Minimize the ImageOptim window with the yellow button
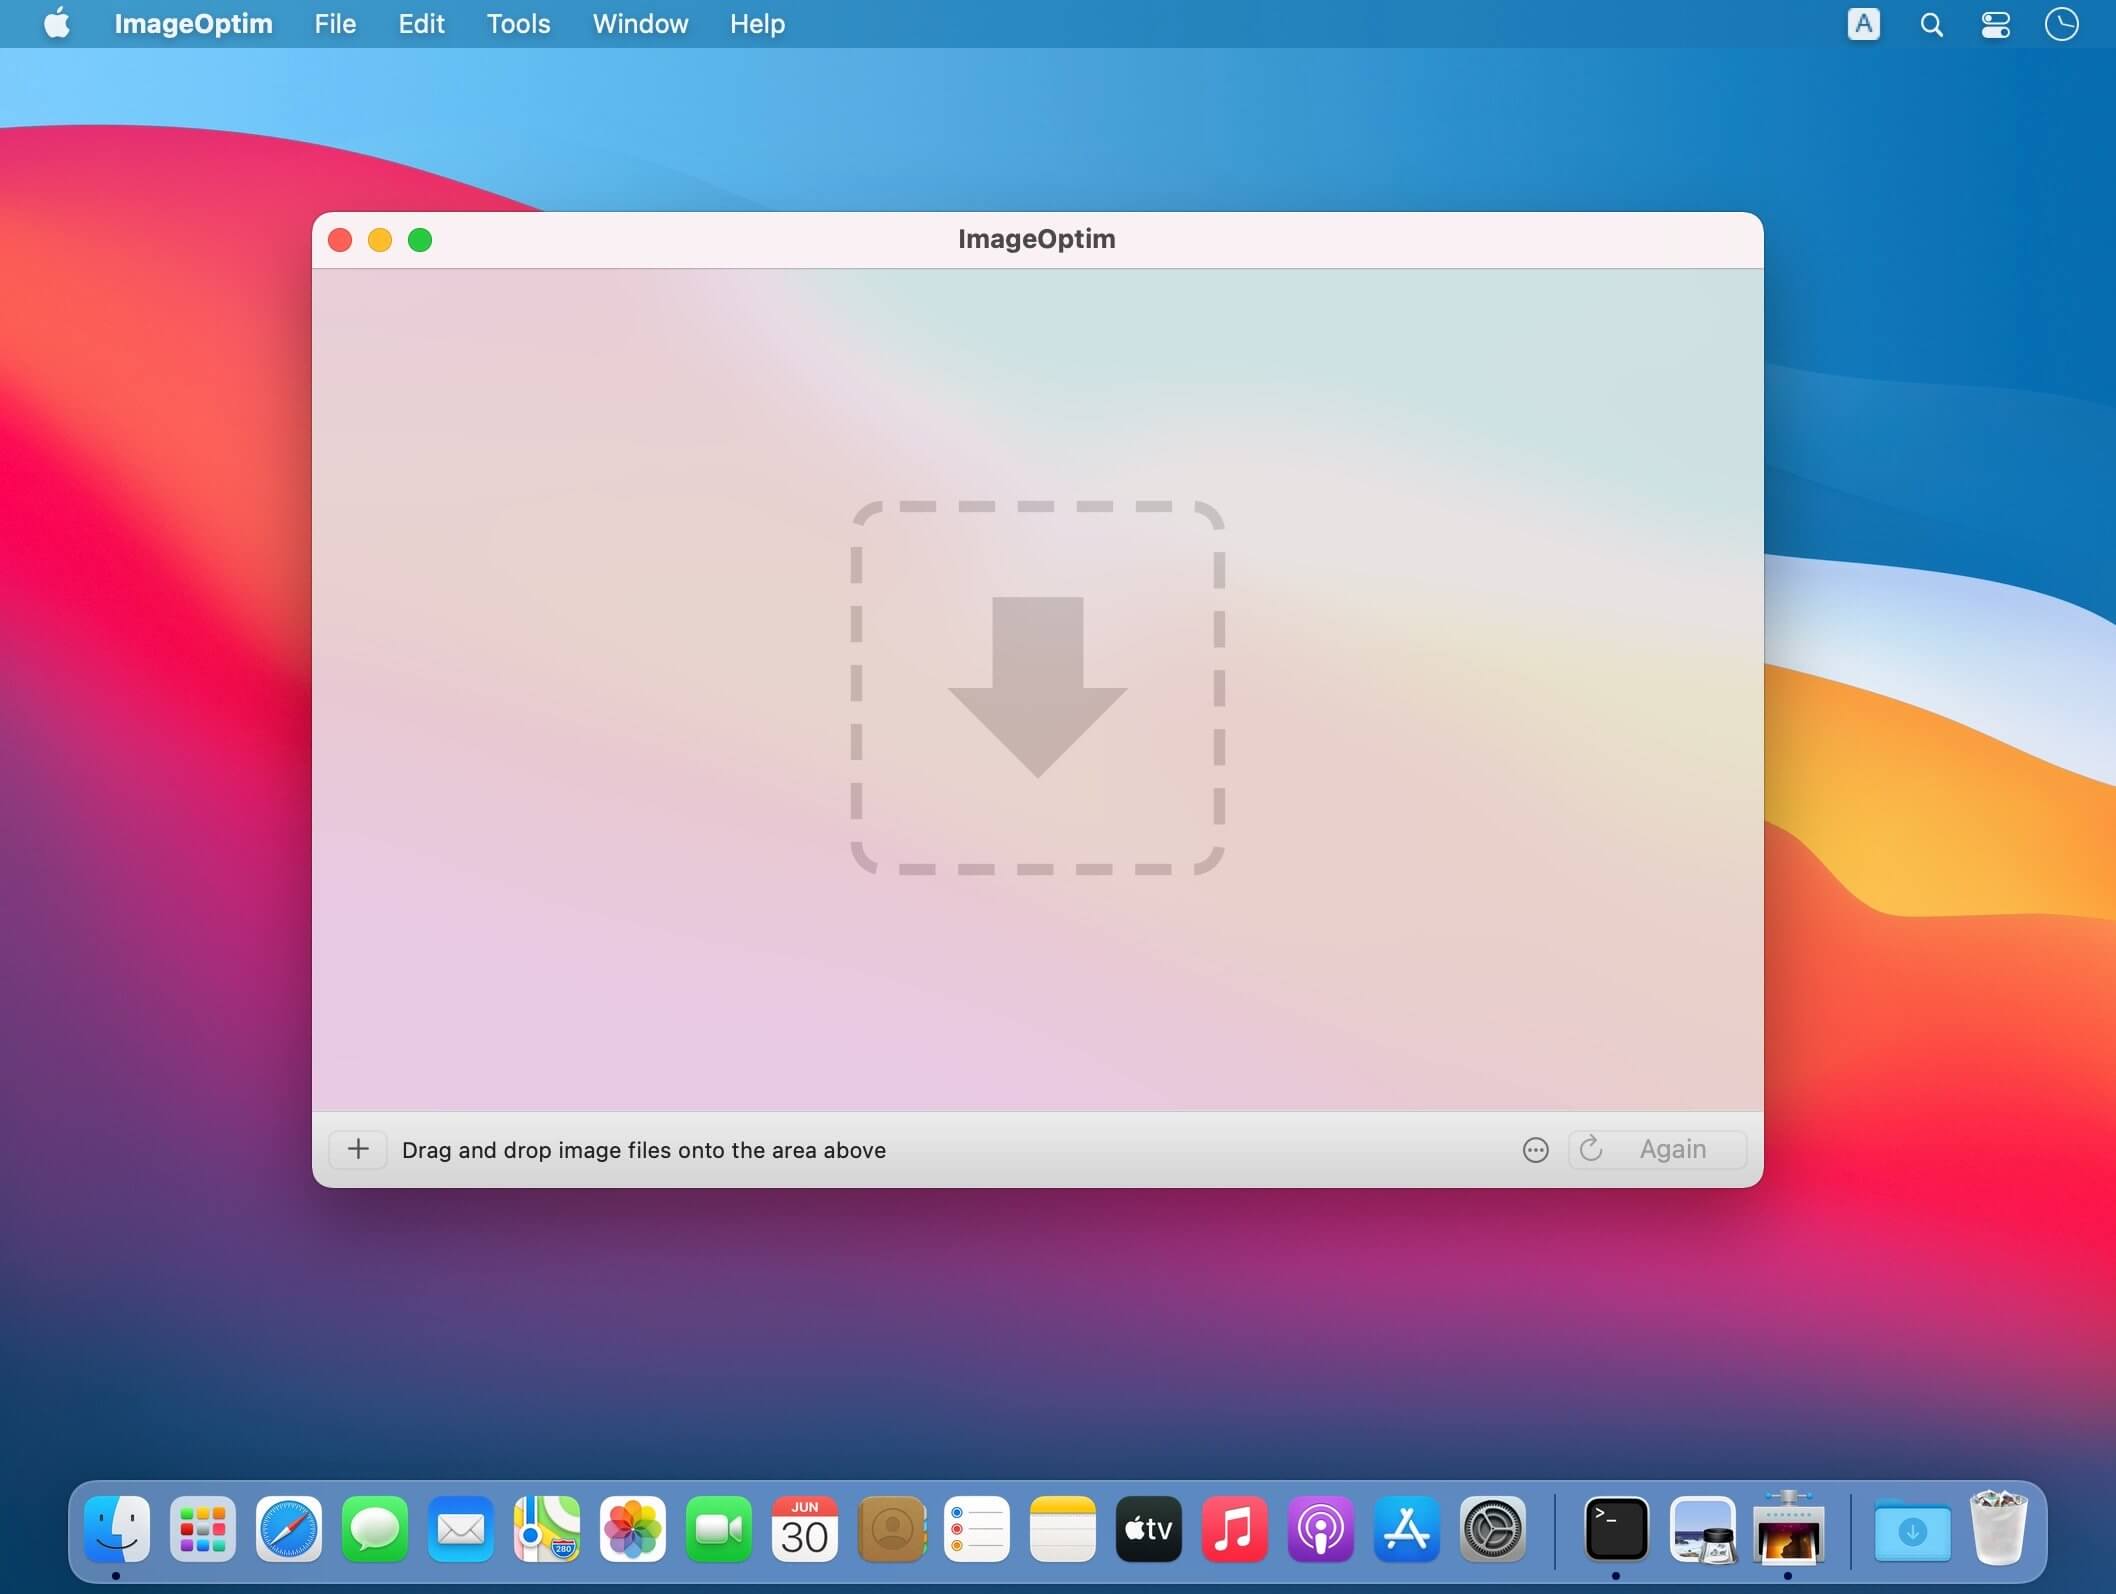This screenshot has height=1594, width=2116. [380, 240]
